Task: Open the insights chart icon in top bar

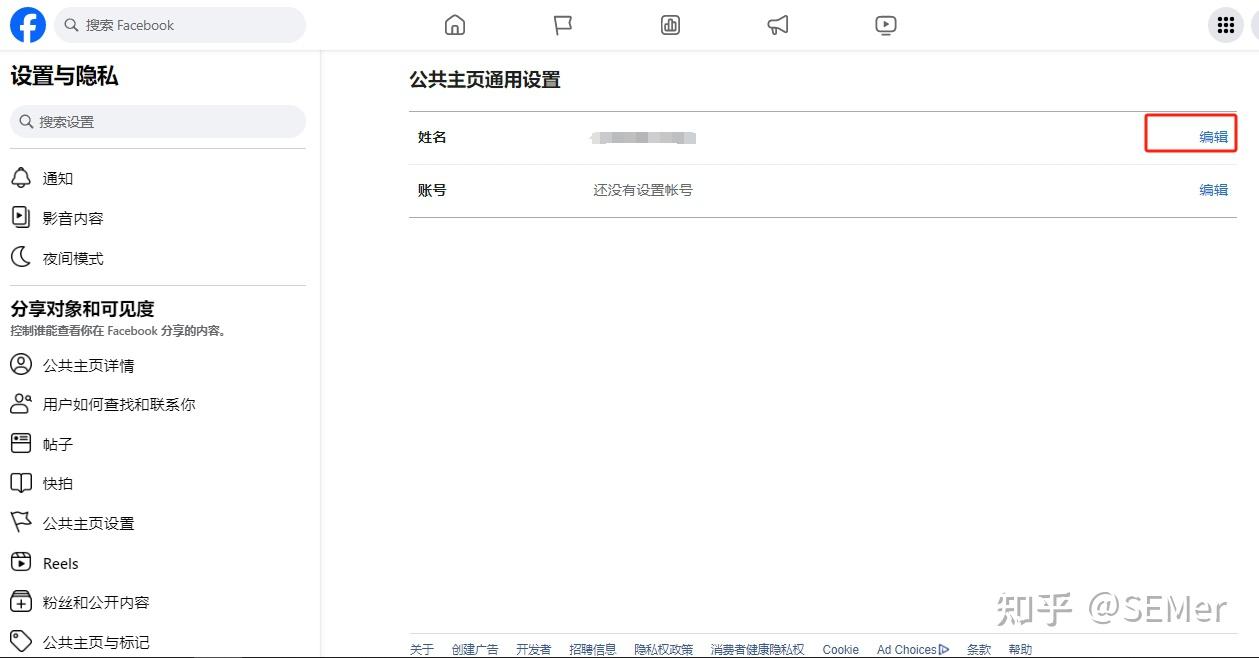Action: tap(671, 25)
